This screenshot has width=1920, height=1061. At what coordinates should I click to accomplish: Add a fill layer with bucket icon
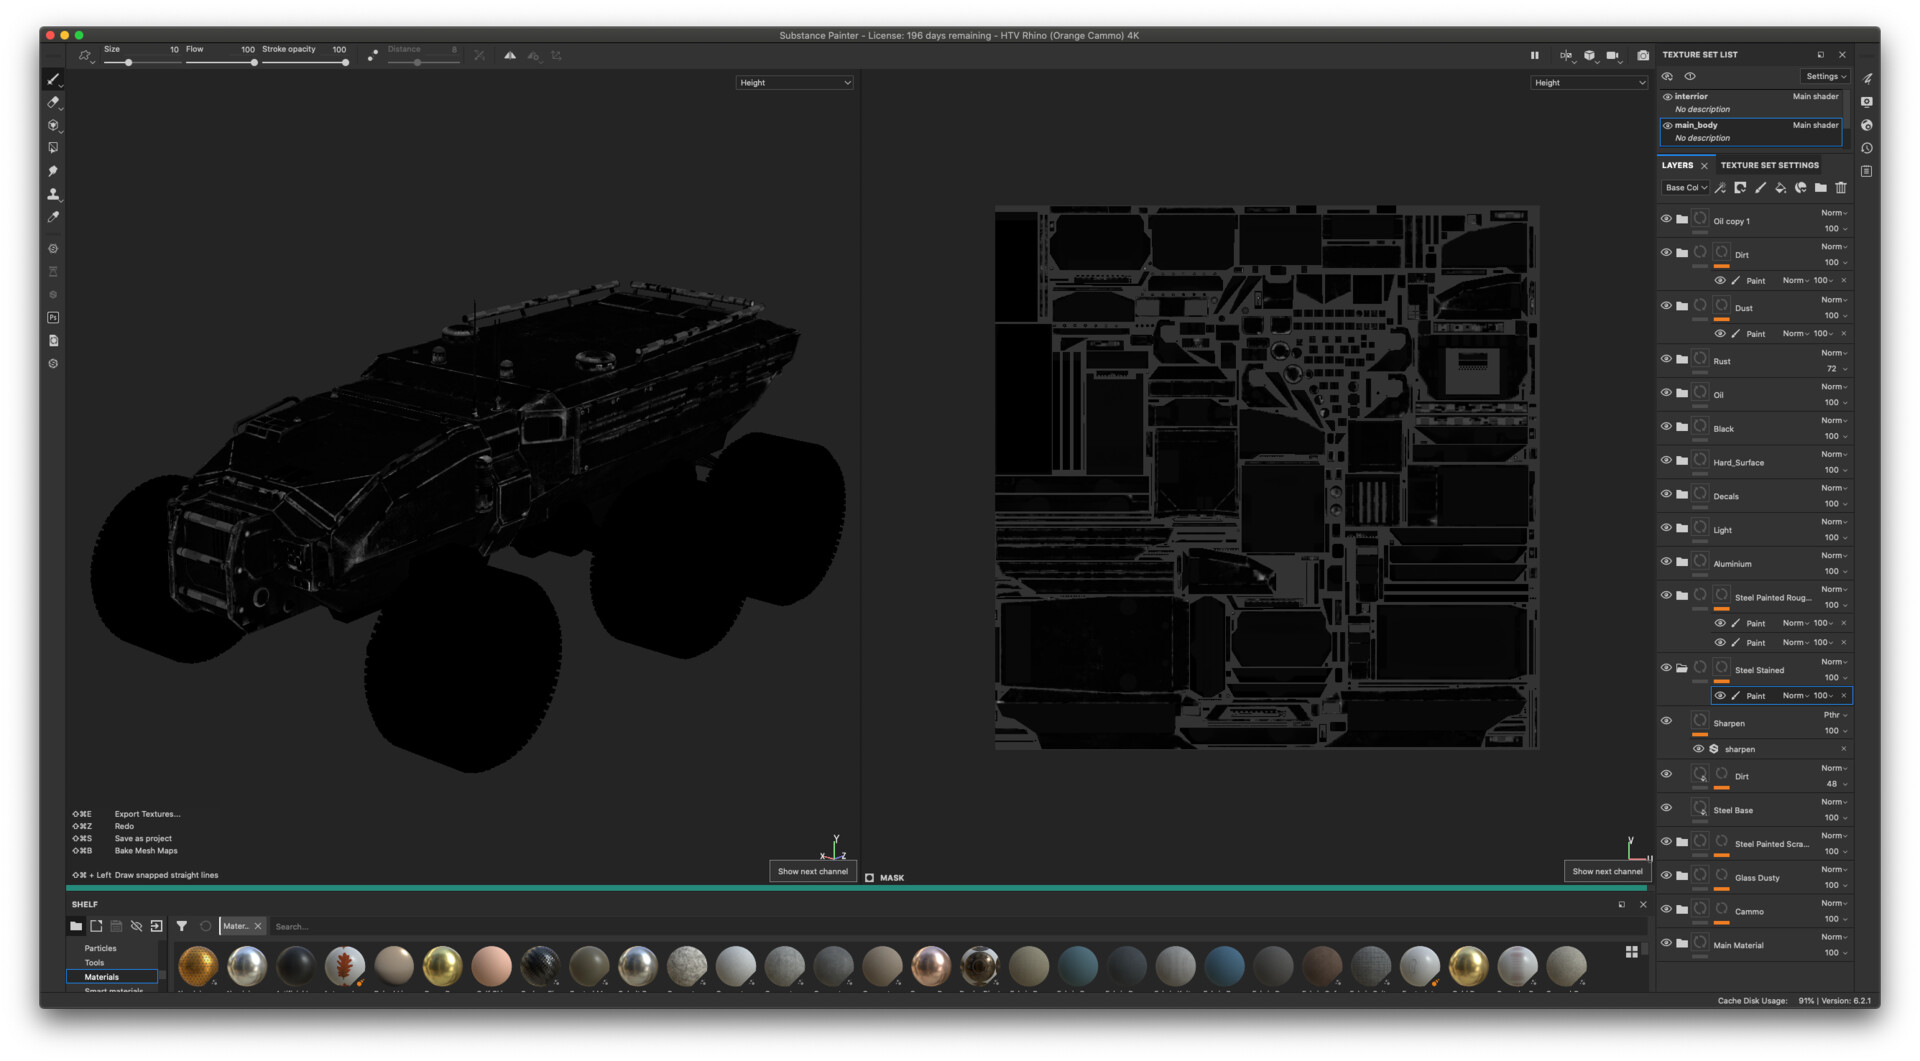point(1780,188)
